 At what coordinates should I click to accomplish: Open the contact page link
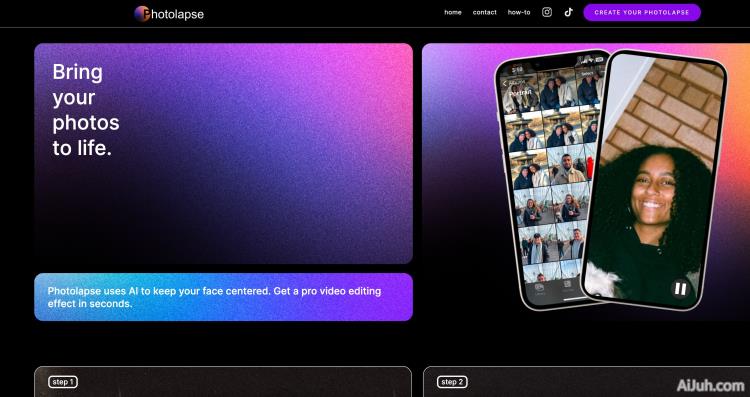tap(485, 12)
